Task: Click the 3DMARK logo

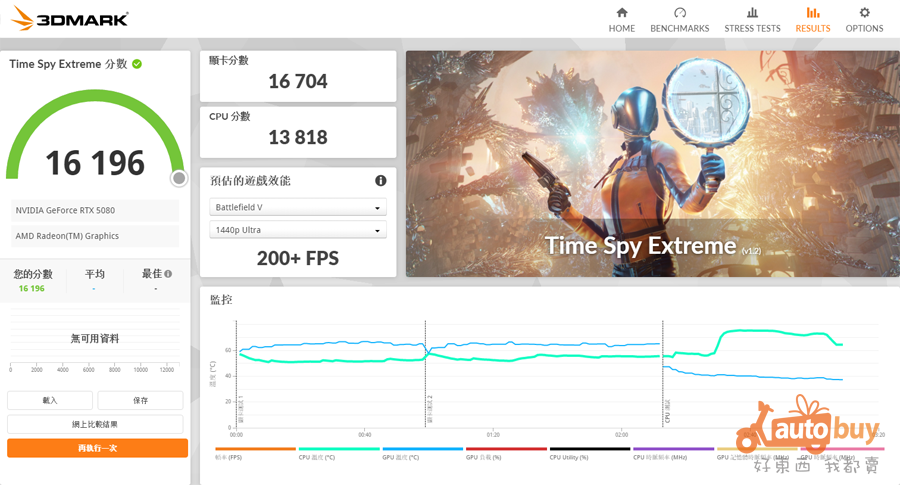Action: [69, 19]
